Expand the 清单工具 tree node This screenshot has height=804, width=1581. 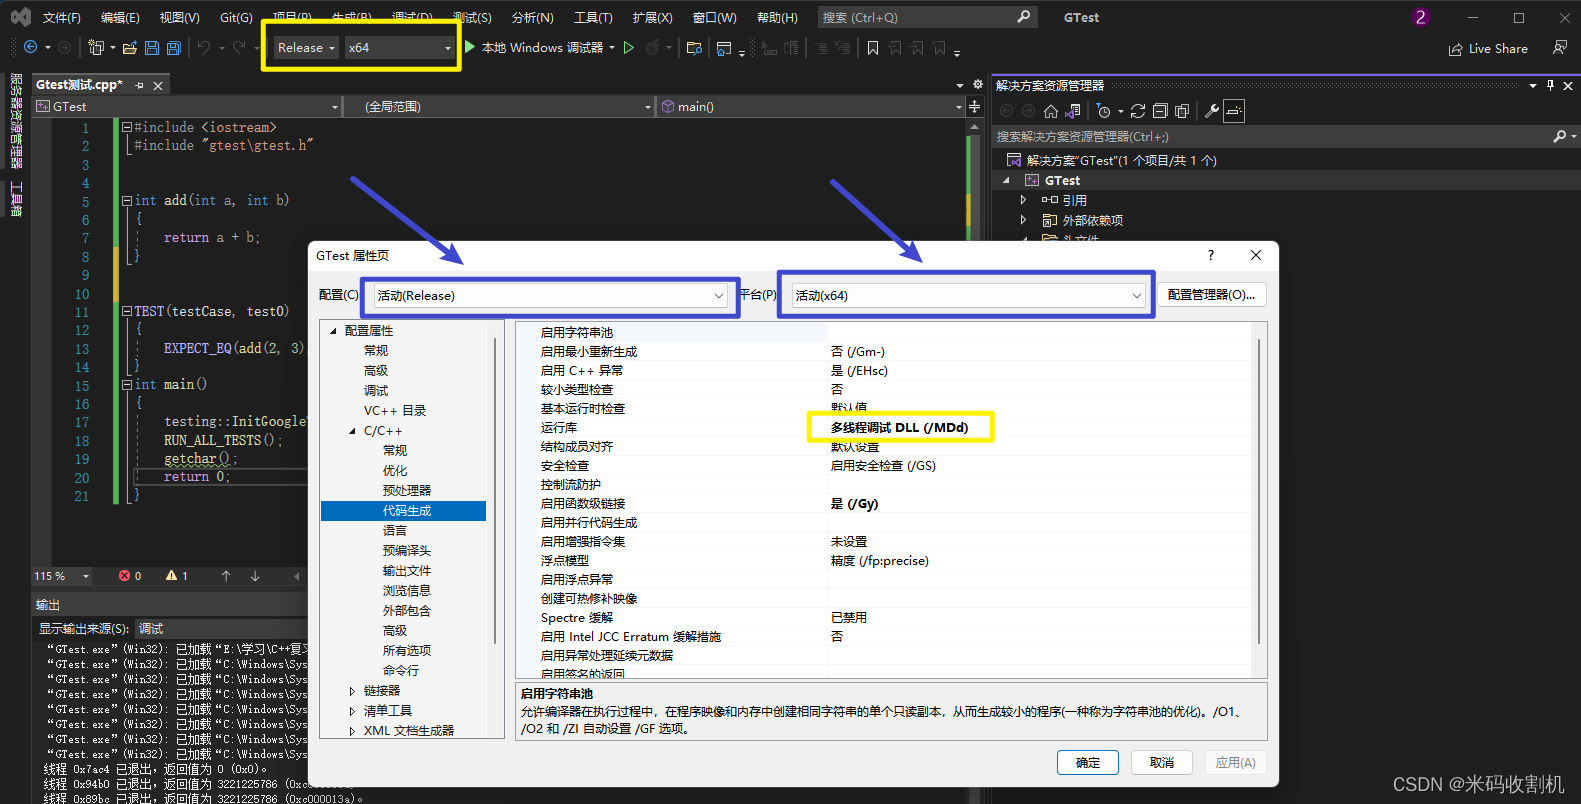click(352, 711)
